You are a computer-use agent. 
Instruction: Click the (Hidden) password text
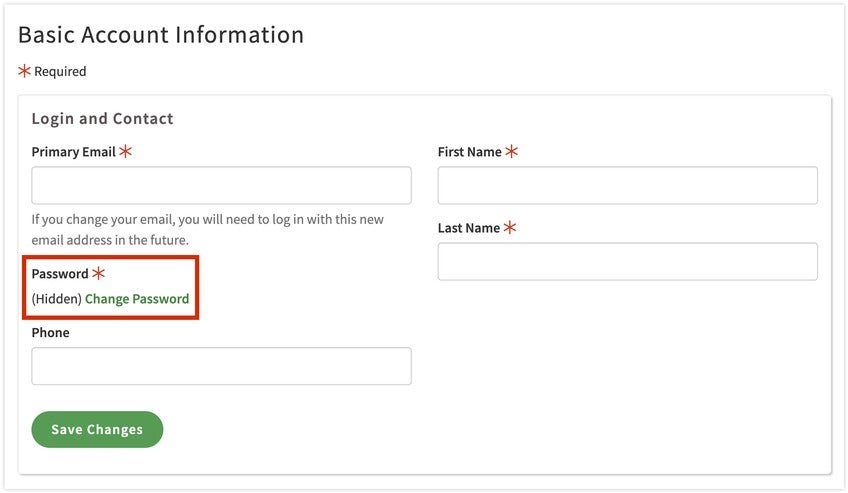point(56,299)
